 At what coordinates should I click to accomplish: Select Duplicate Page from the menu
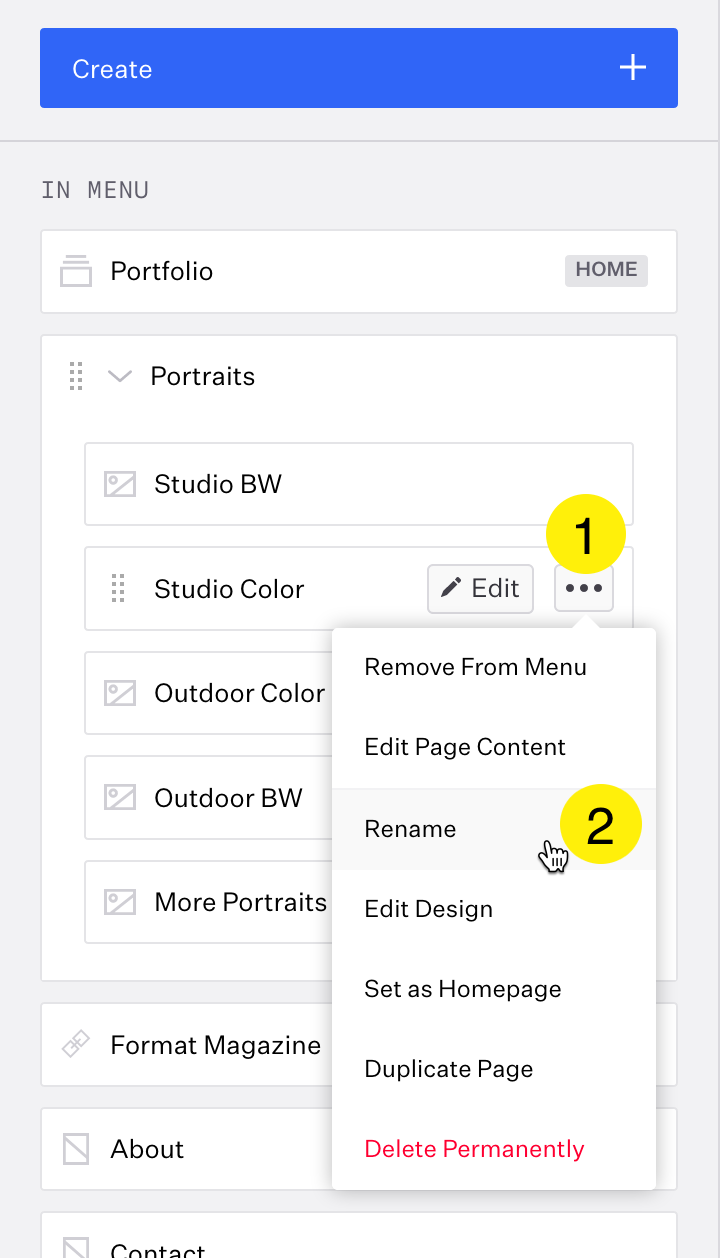coord(449,1069)
